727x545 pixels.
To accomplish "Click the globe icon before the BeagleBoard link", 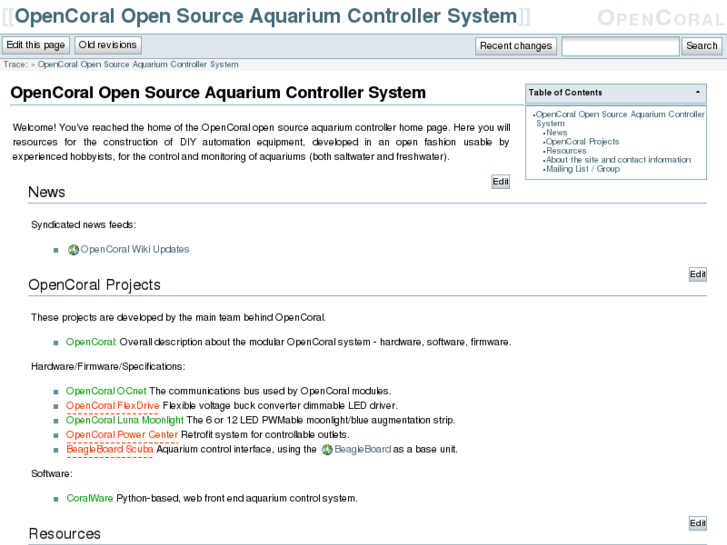I will click(327, 450).
